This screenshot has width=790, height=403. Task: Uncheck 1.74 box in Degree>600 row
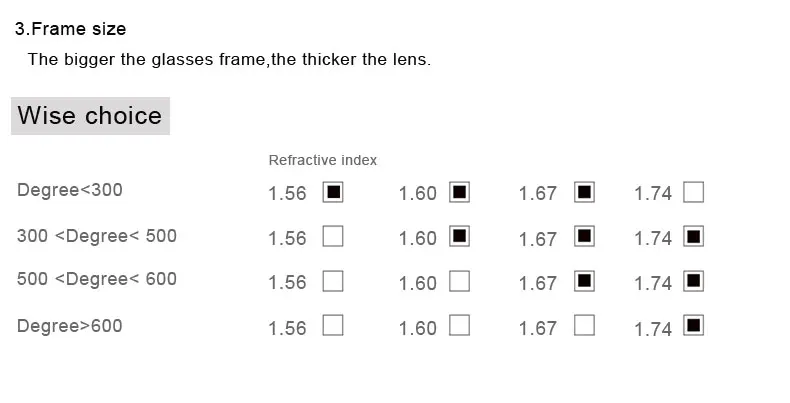tap(694, 325)
